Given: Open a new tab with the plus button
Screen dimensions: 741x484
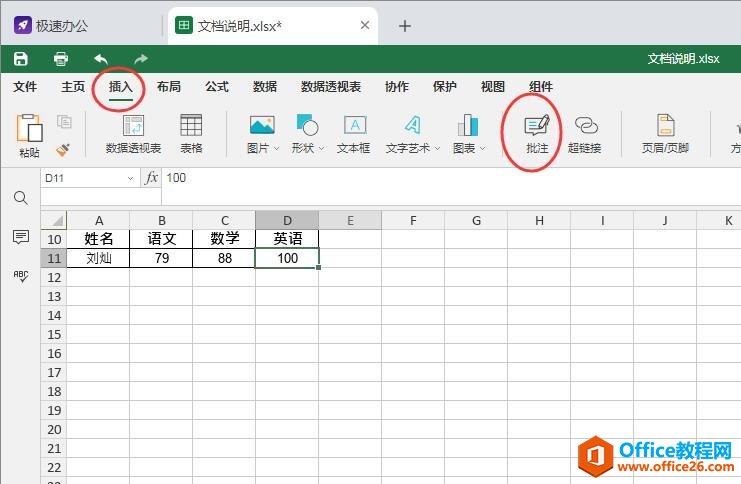Looking at the screenshot, I should (405, 26).
